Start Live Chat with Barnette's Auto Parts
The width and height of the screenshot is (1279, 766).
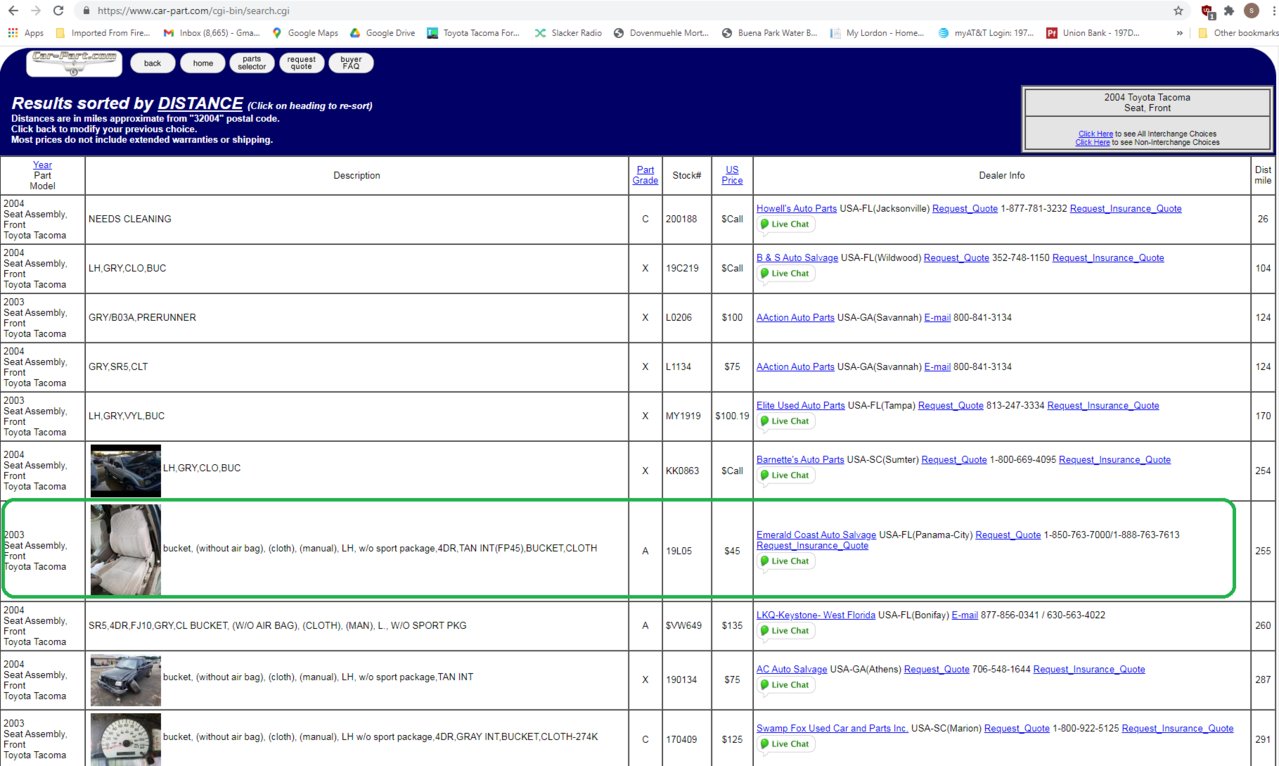point(786,476)
